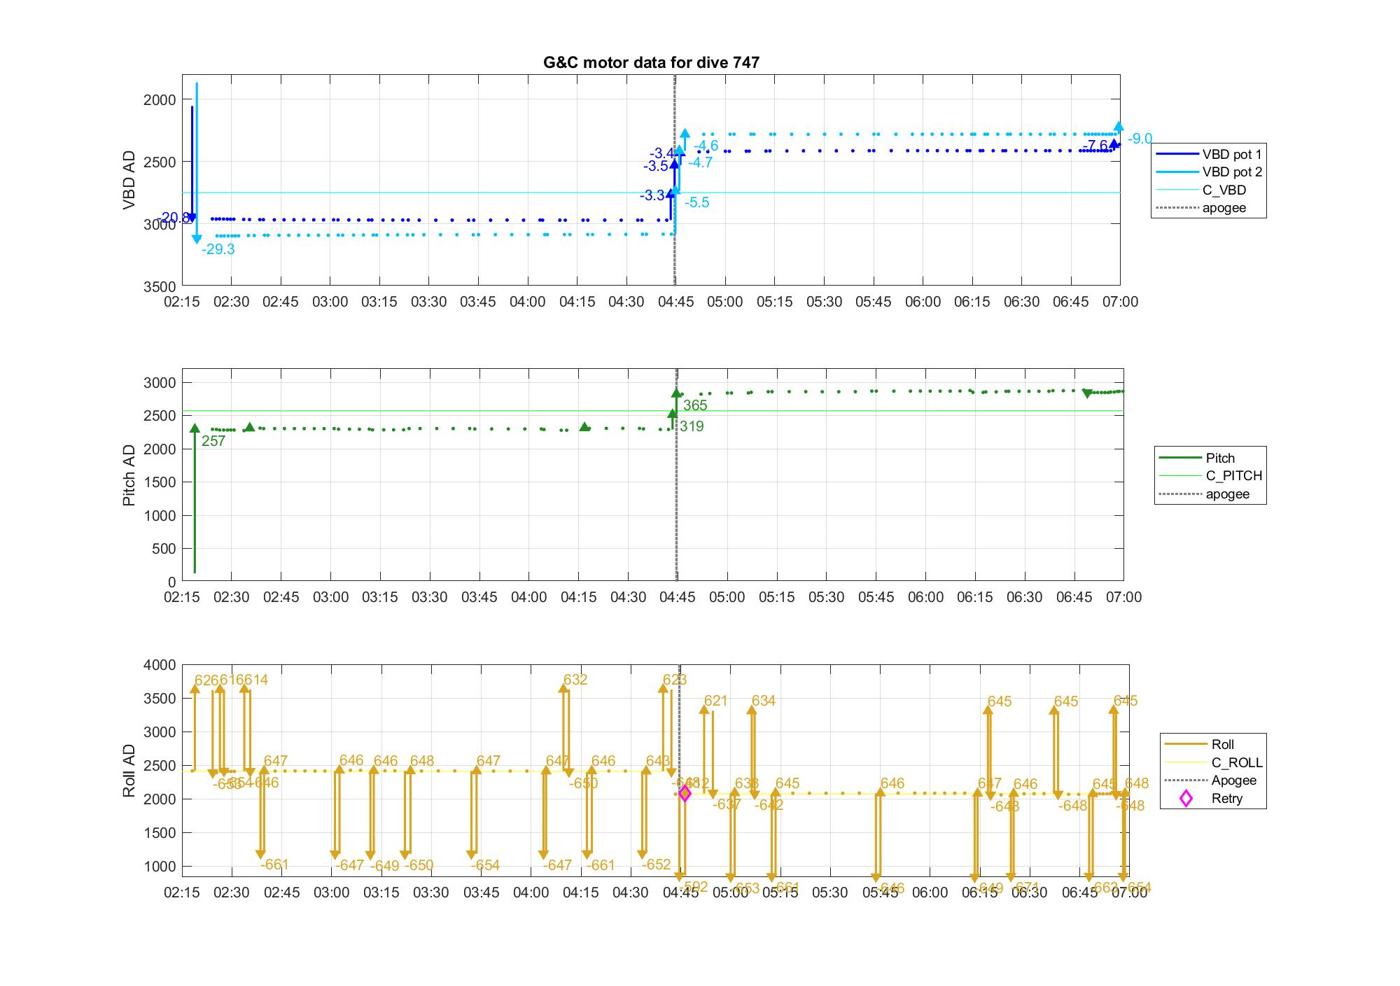Viewport: 1400px width, 986px height.
Task: Click the '-650' label near 03:30 in Roll plot
Action: (x=419, y=865)
